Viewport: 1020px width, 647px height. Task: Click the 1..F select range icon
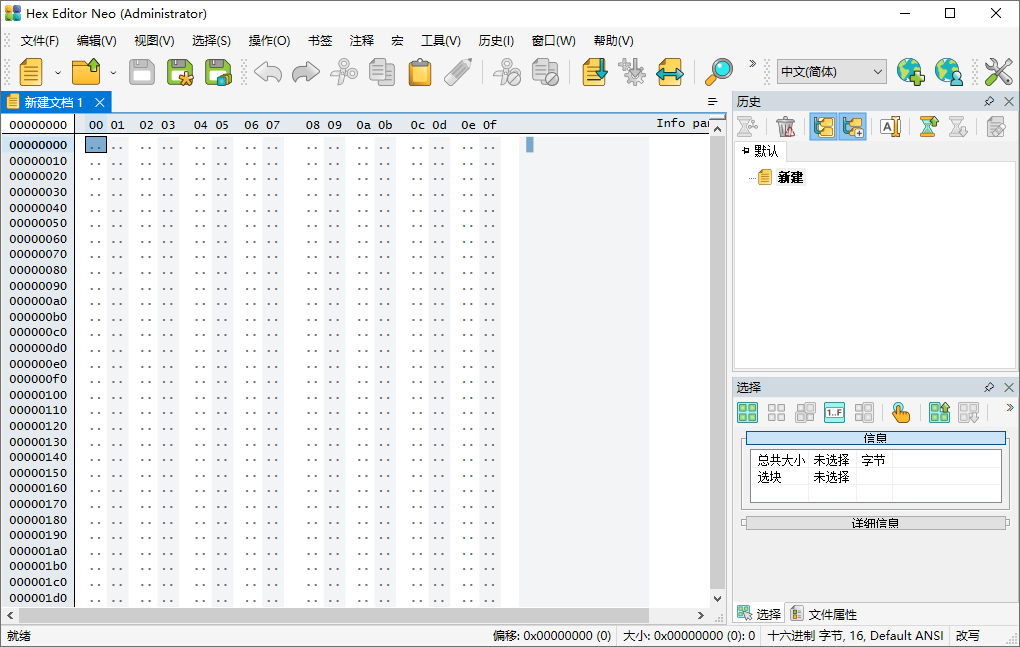[833, 411]
